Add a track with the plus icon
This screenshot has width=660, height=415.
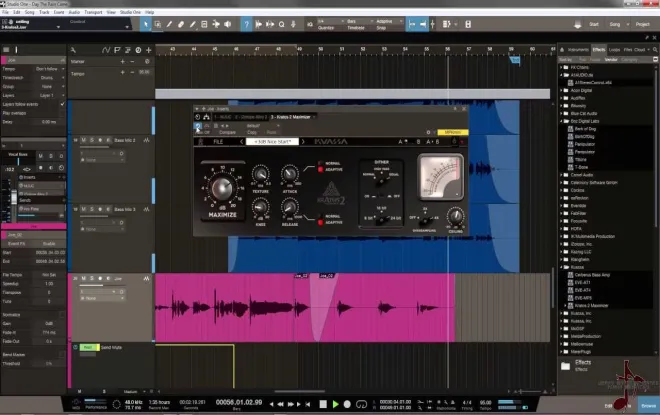pos(149,50)
